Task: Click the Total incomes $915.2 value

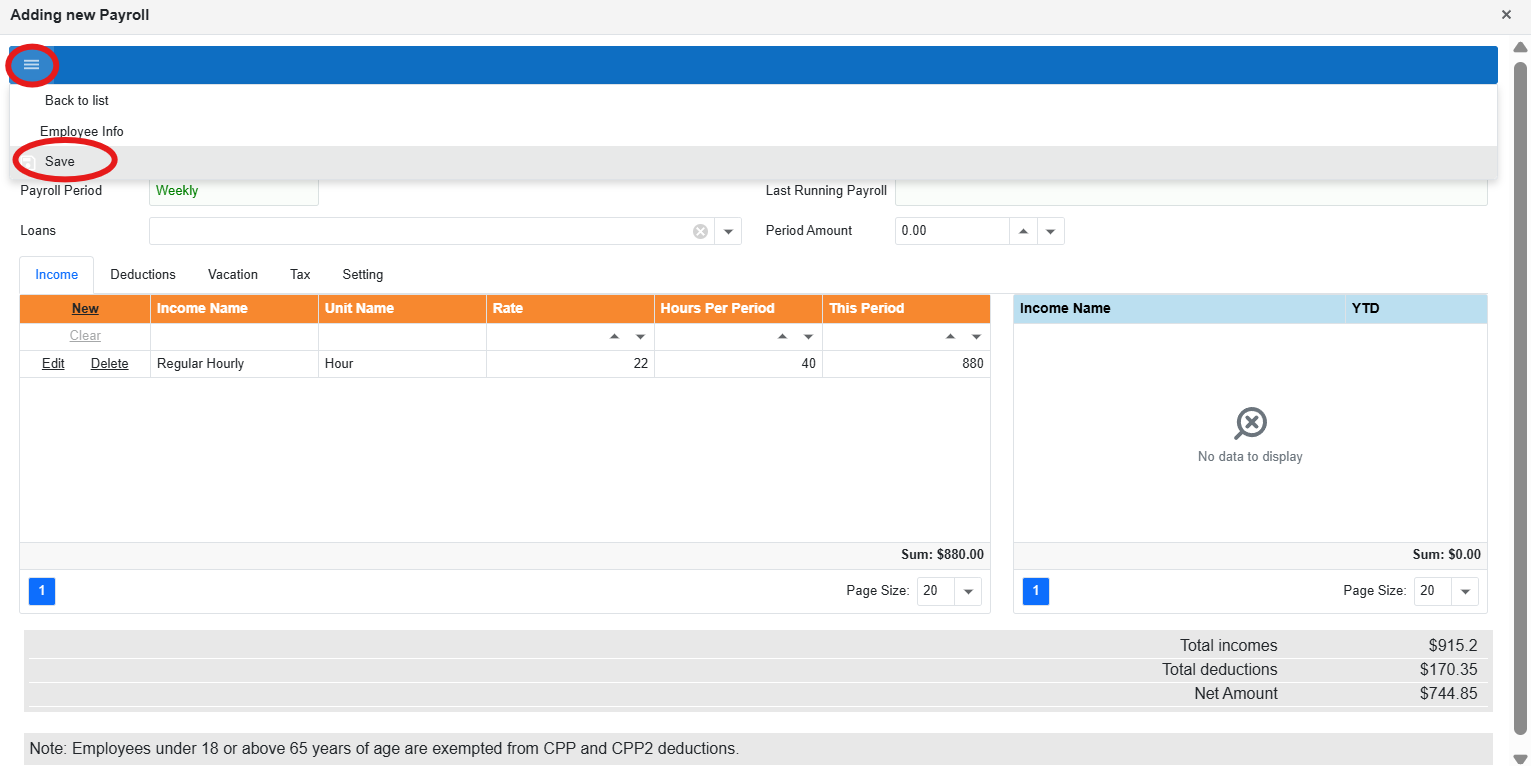Action: [1453, 645]
